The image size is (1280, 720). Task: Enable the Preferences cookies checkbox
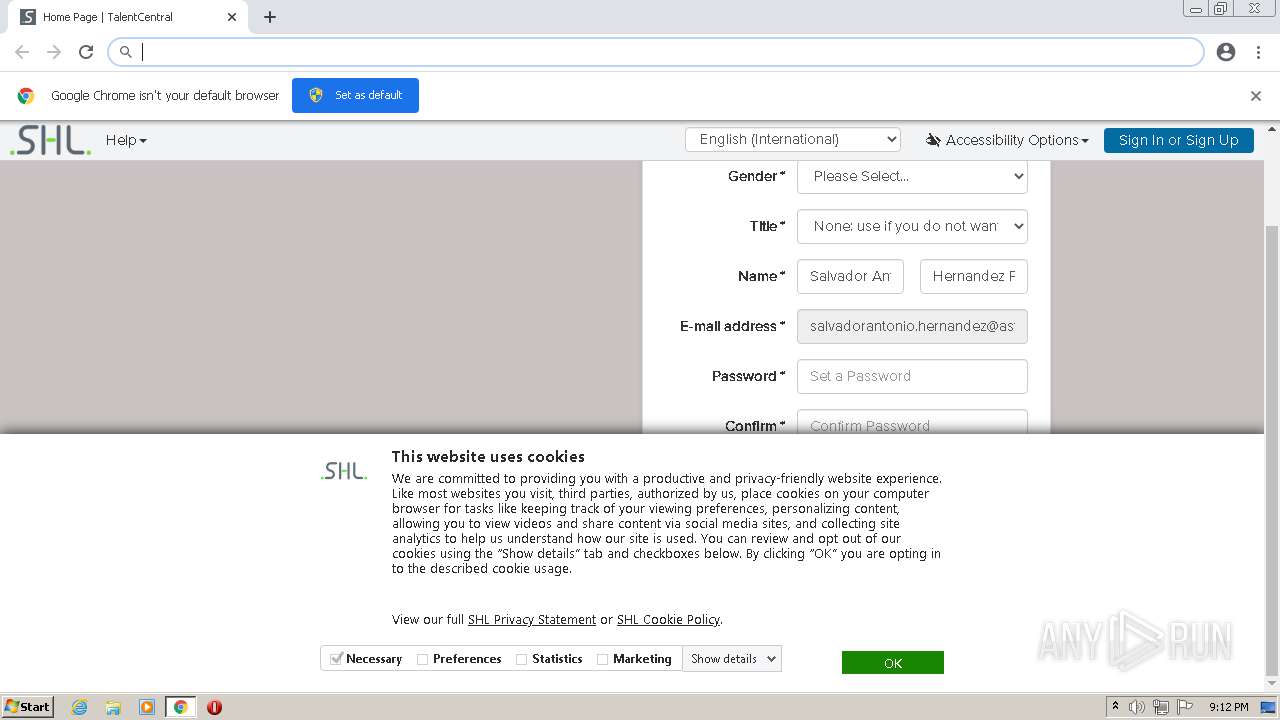pos(422,660)
